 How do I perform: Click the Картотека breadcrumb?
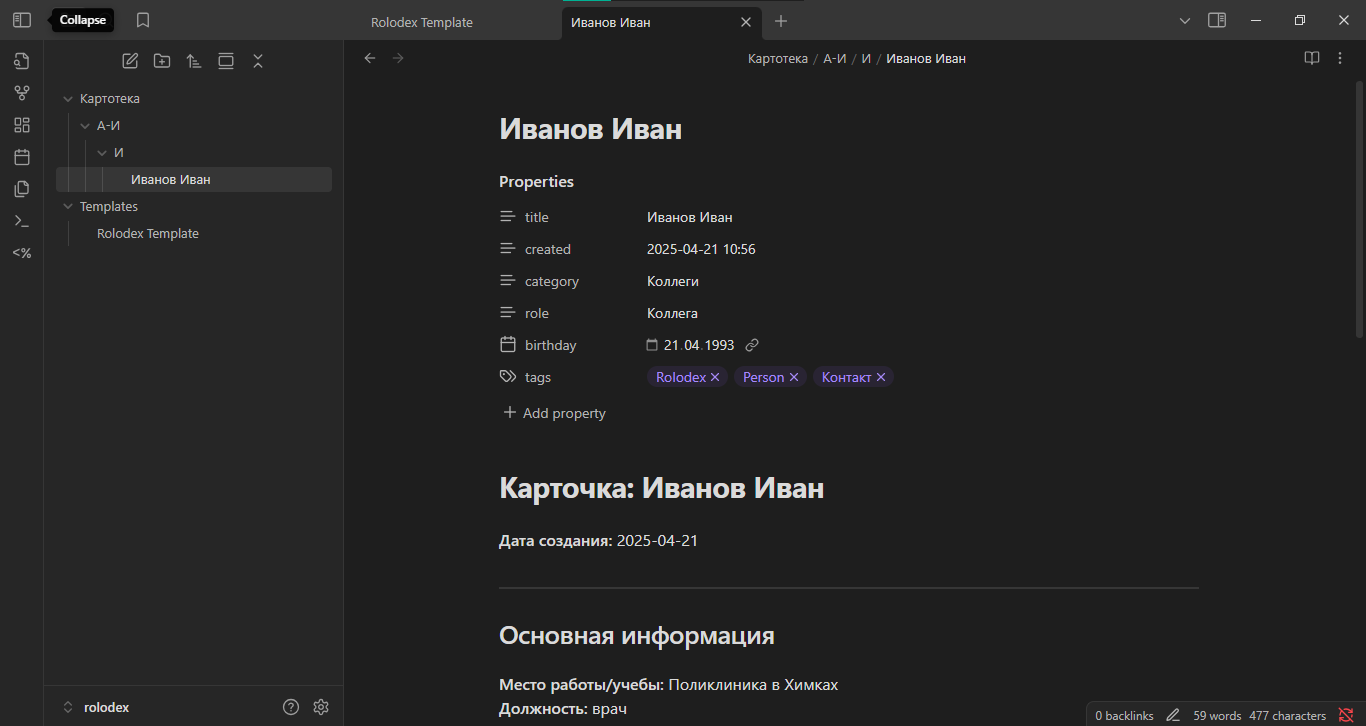pyautogui.click(x=778, y=58)
